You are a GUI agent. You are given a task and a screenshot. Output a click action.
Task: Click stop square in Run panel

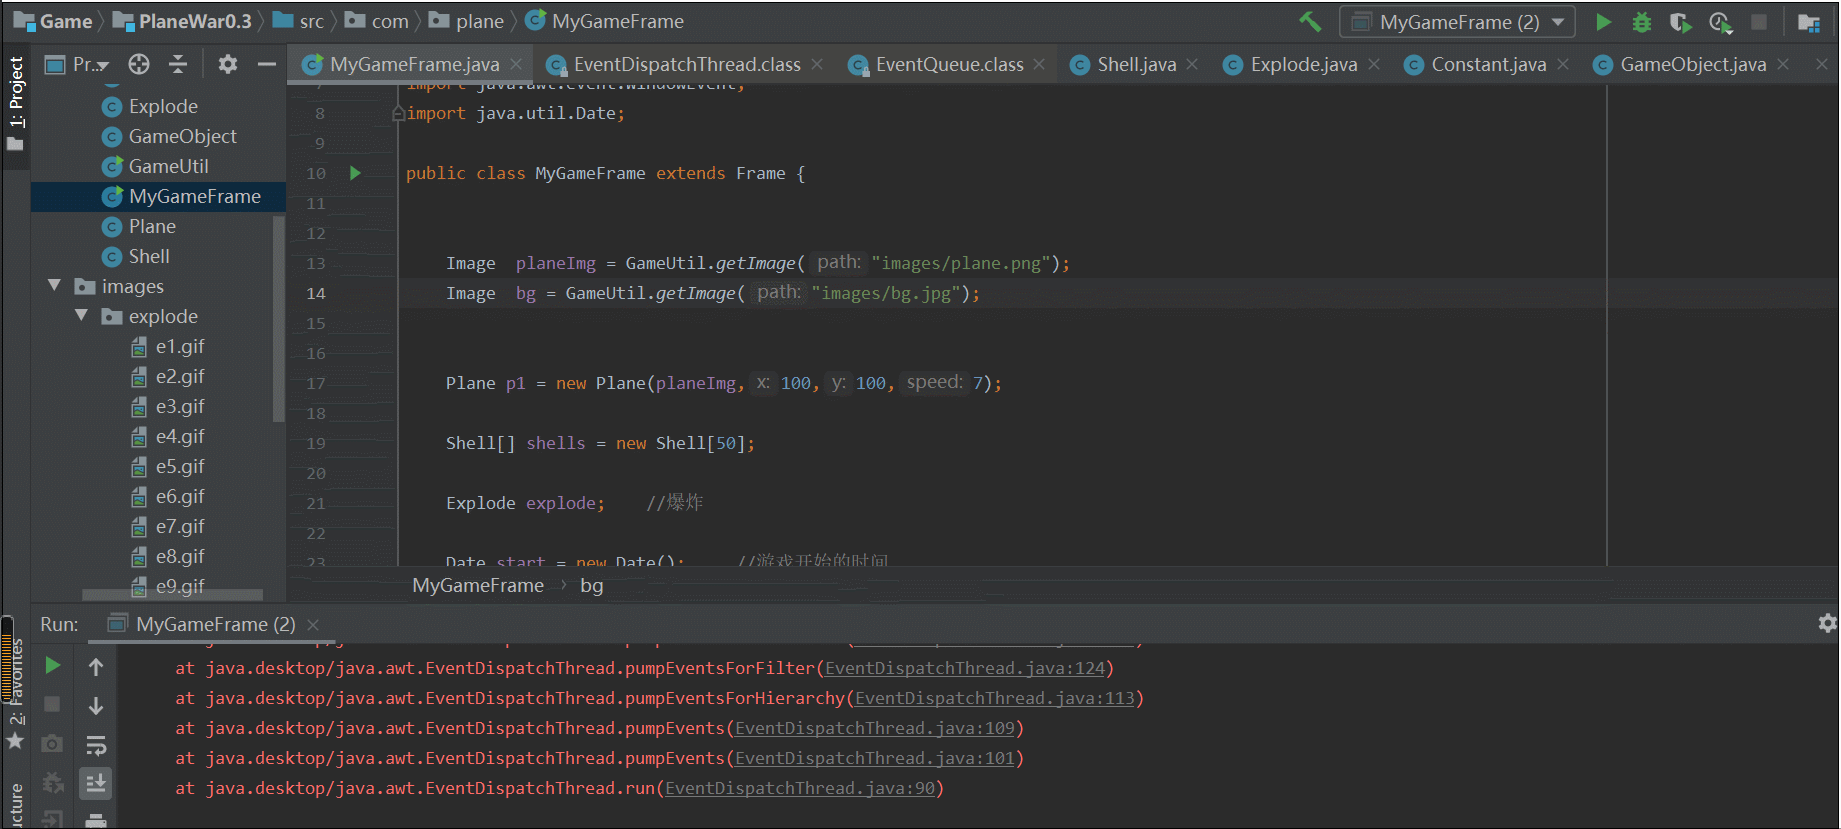[x=53, y=704]
